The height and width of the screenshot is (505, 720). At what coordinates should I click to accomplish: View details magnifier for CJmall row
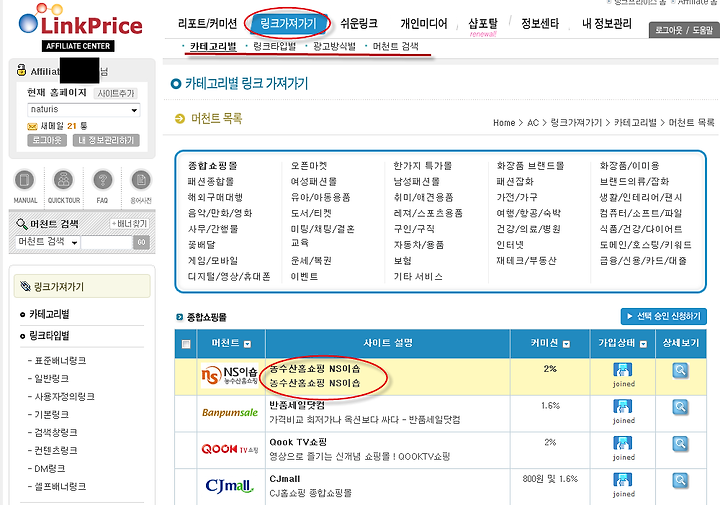coord(680,480)
